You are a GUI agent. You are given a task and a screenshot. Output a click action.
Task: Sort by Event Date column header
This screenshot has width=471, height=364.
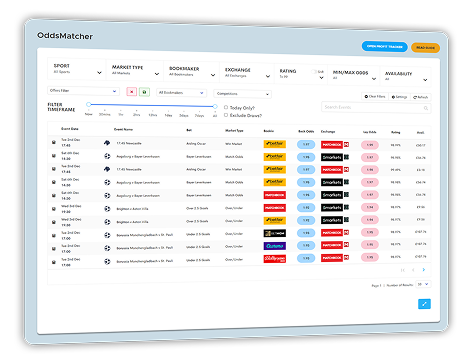pos(70,129)
